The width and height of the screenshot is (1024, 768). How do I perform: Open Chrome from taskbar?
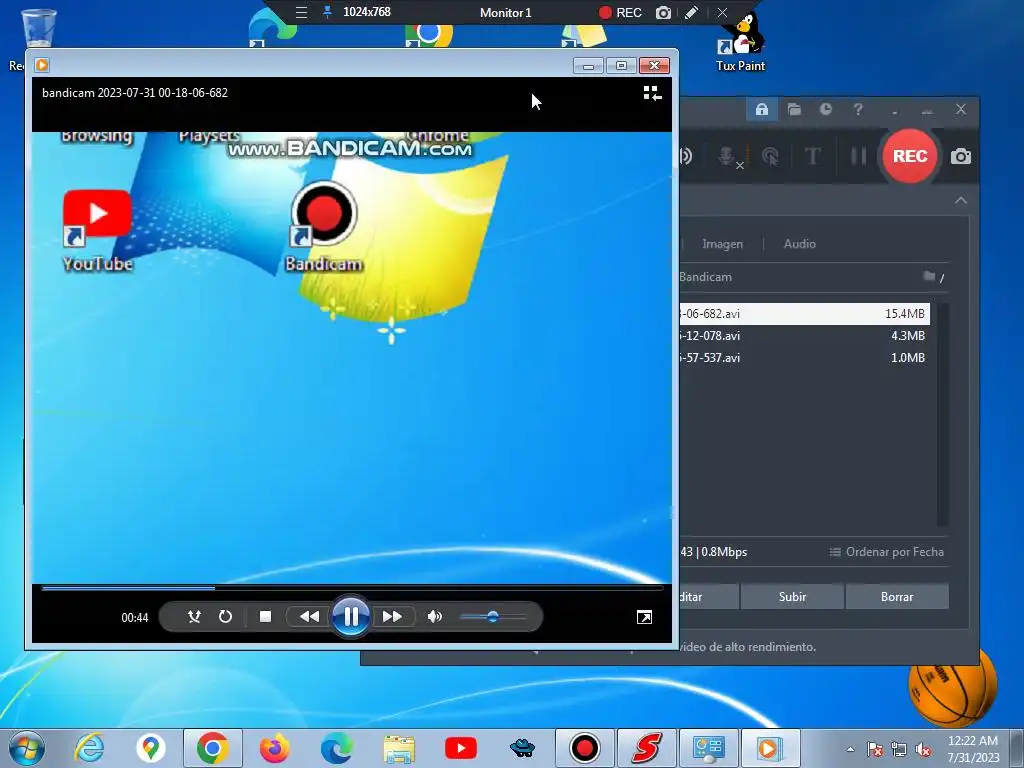point(212,748)
